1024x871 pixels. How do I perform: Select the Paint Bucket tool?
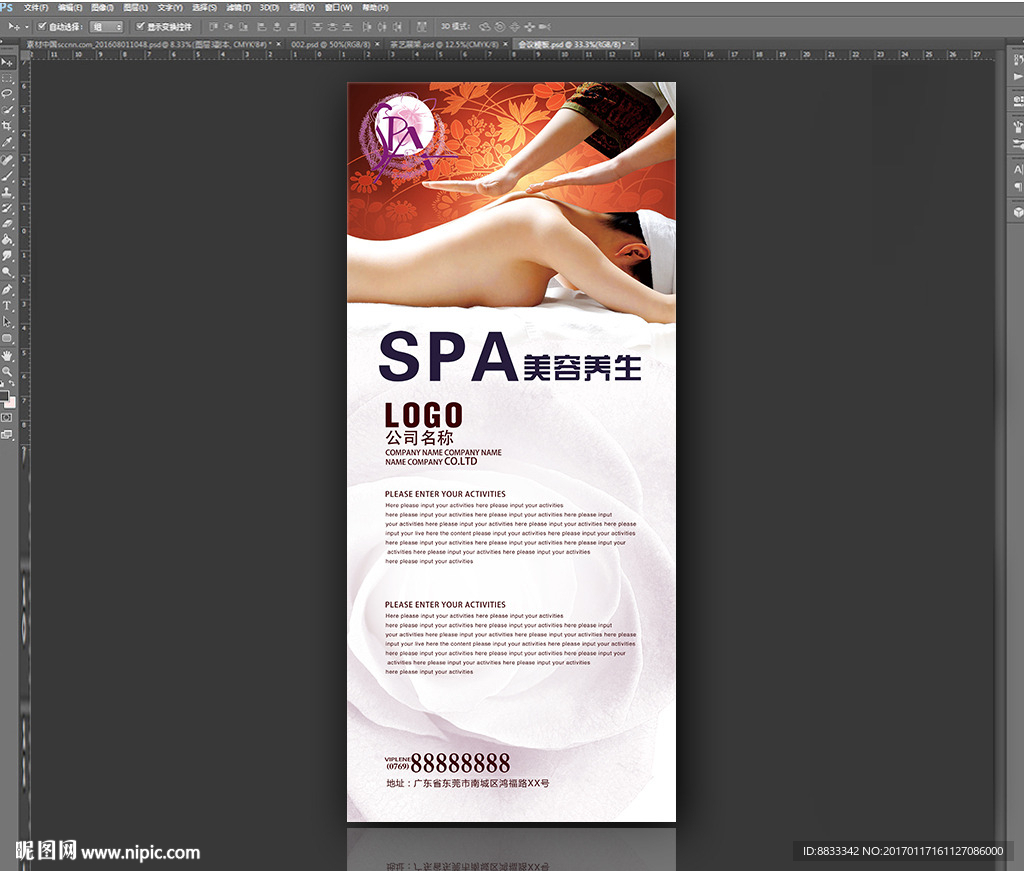(x=7, y=240)
